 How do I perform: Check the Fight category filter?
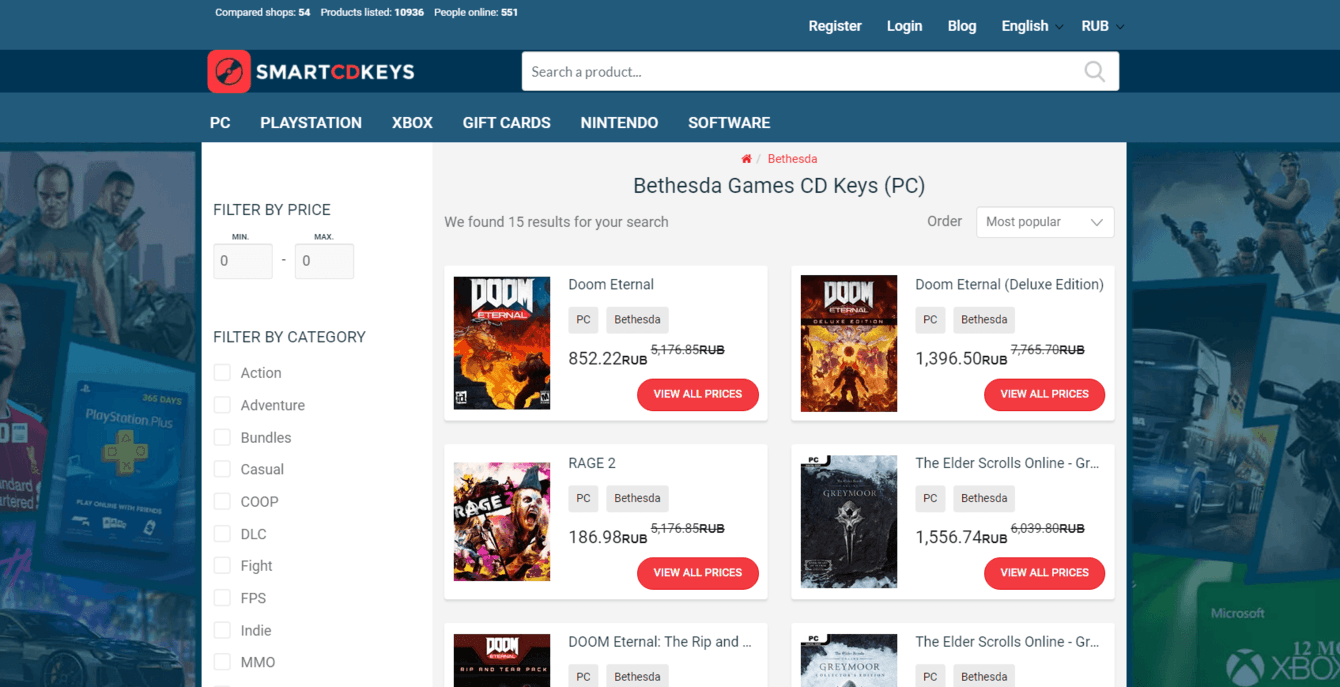click(x=222, y=566)
